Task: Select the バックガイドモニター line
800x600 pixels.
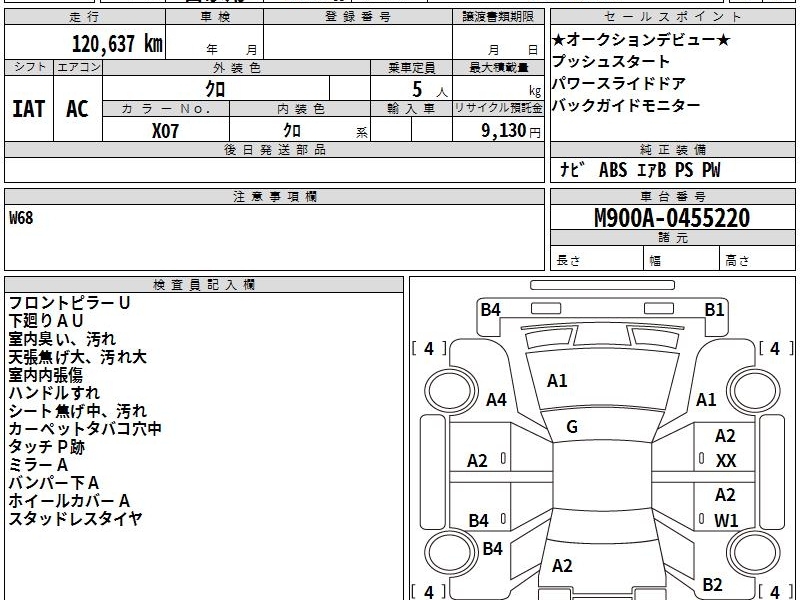Action: pyautogui.click(x=627, y=105)
